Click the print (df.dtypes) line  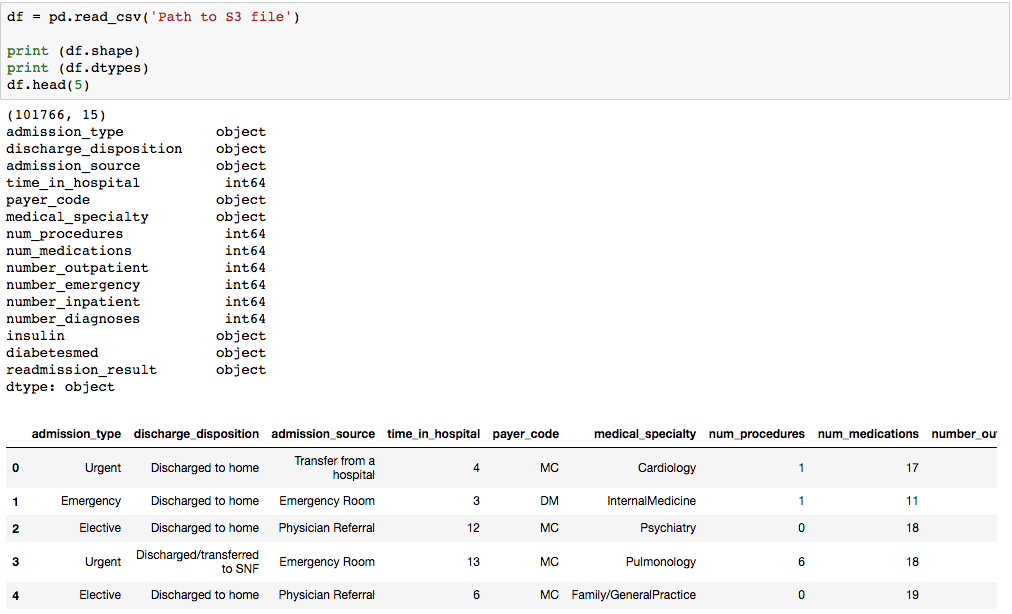tap(77, 68)
